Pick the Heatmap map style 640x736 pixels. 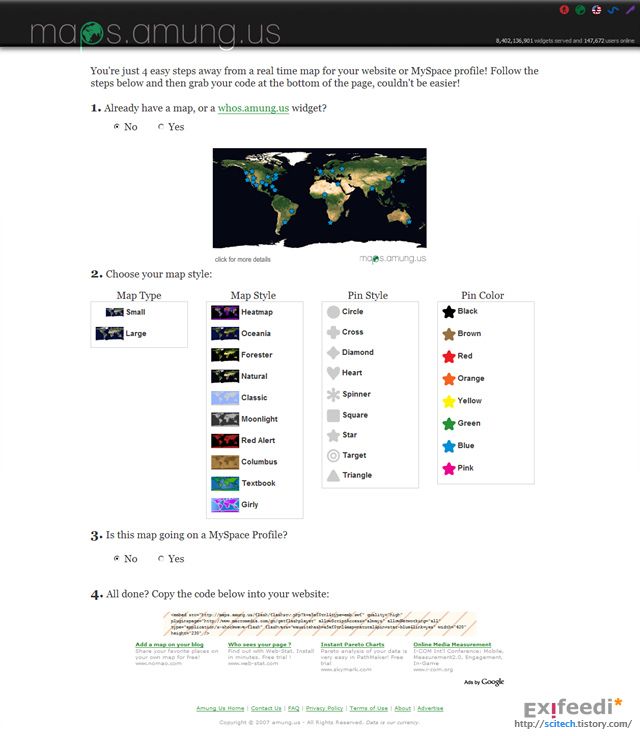[242, 312]
